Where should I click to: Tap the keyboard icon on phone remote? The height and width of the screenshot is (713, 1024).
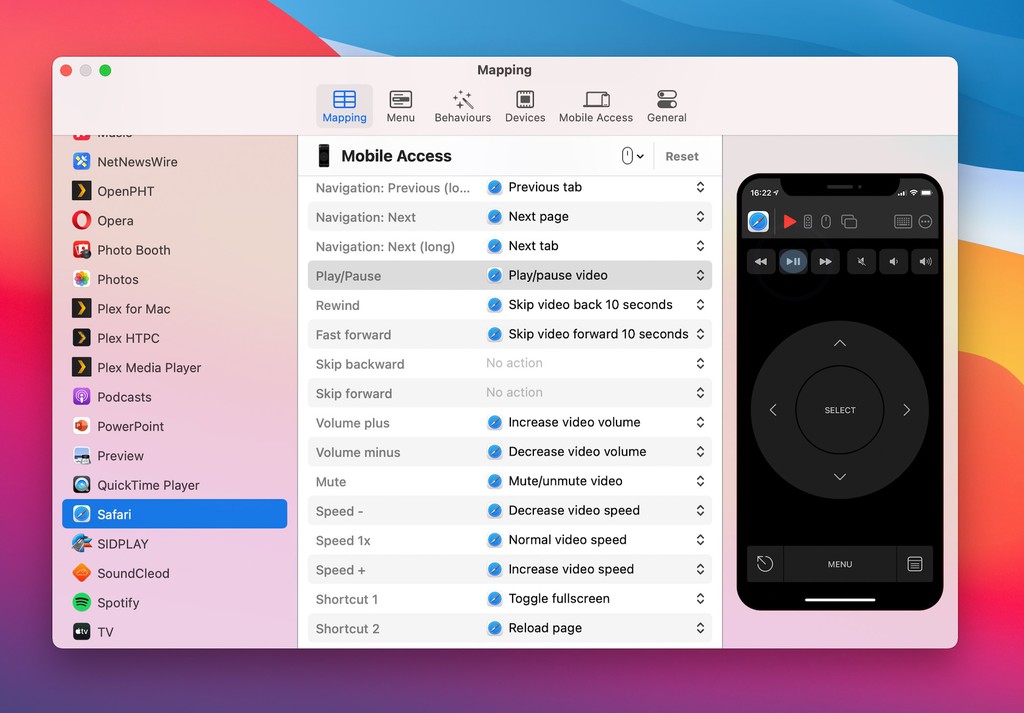pos(903,222)
